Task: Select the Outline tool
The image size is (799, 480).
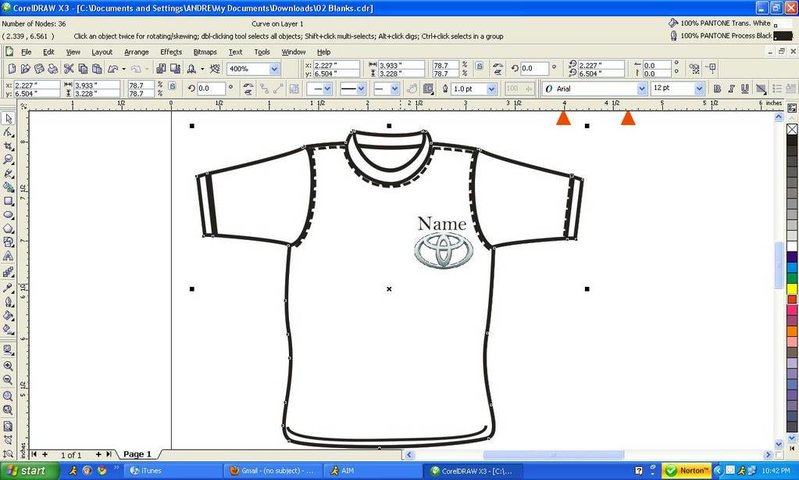Action: pyautogui.click(x=8, y=302)
